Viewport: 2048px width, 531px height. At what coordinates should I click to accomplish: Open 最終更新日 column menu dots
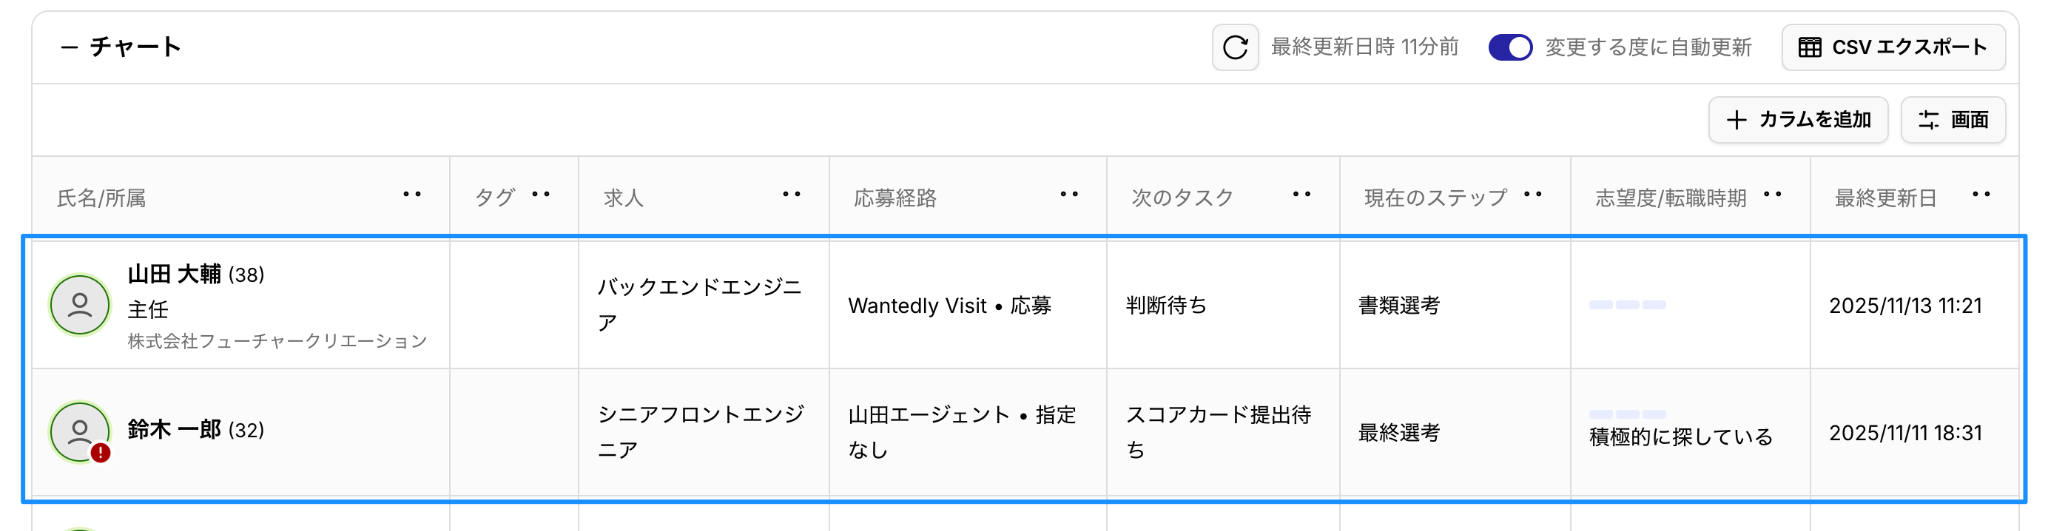click(1981, 195)
